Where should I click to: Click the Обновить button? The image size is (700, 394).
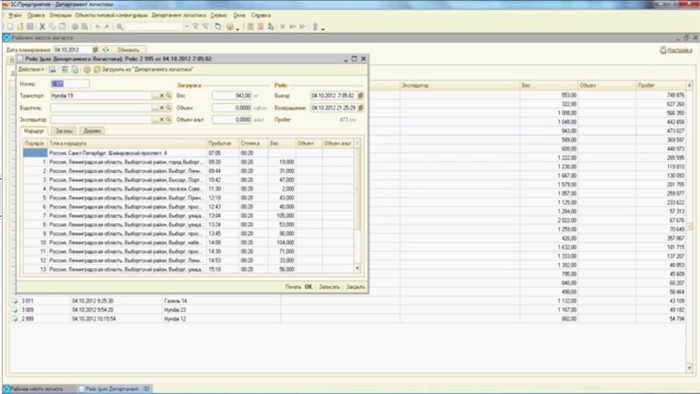click(x=129, y=50)
